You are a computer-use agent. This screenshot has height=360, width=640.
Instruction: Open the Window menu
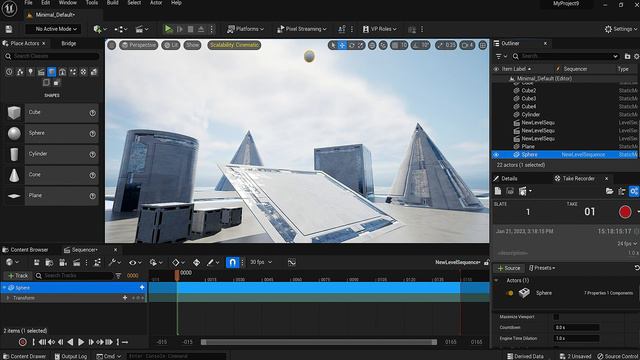pyautogui.click(x=68, y=3)
